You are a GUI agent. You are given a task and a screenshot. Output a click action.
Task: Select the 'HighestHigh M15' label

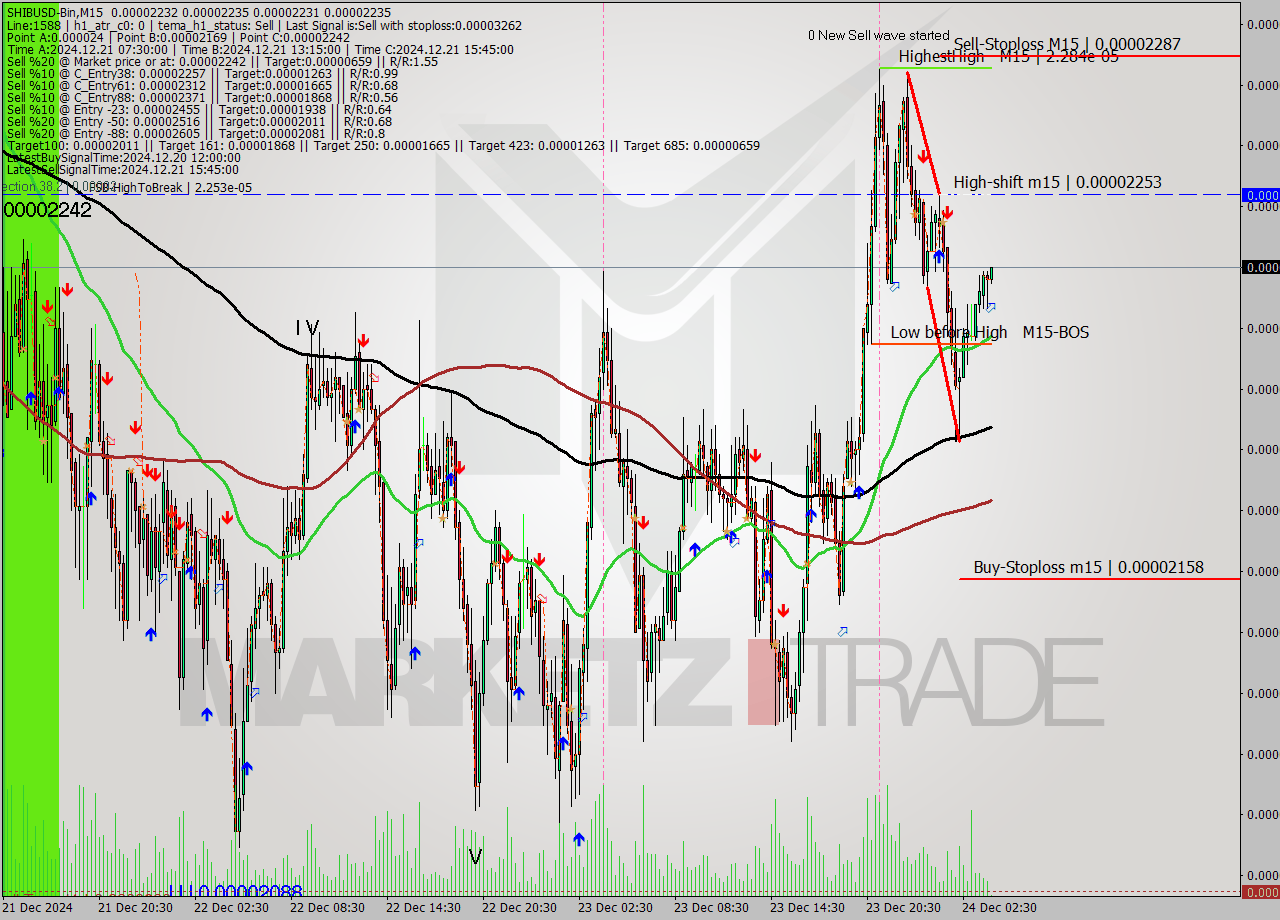coord(1008,57)
